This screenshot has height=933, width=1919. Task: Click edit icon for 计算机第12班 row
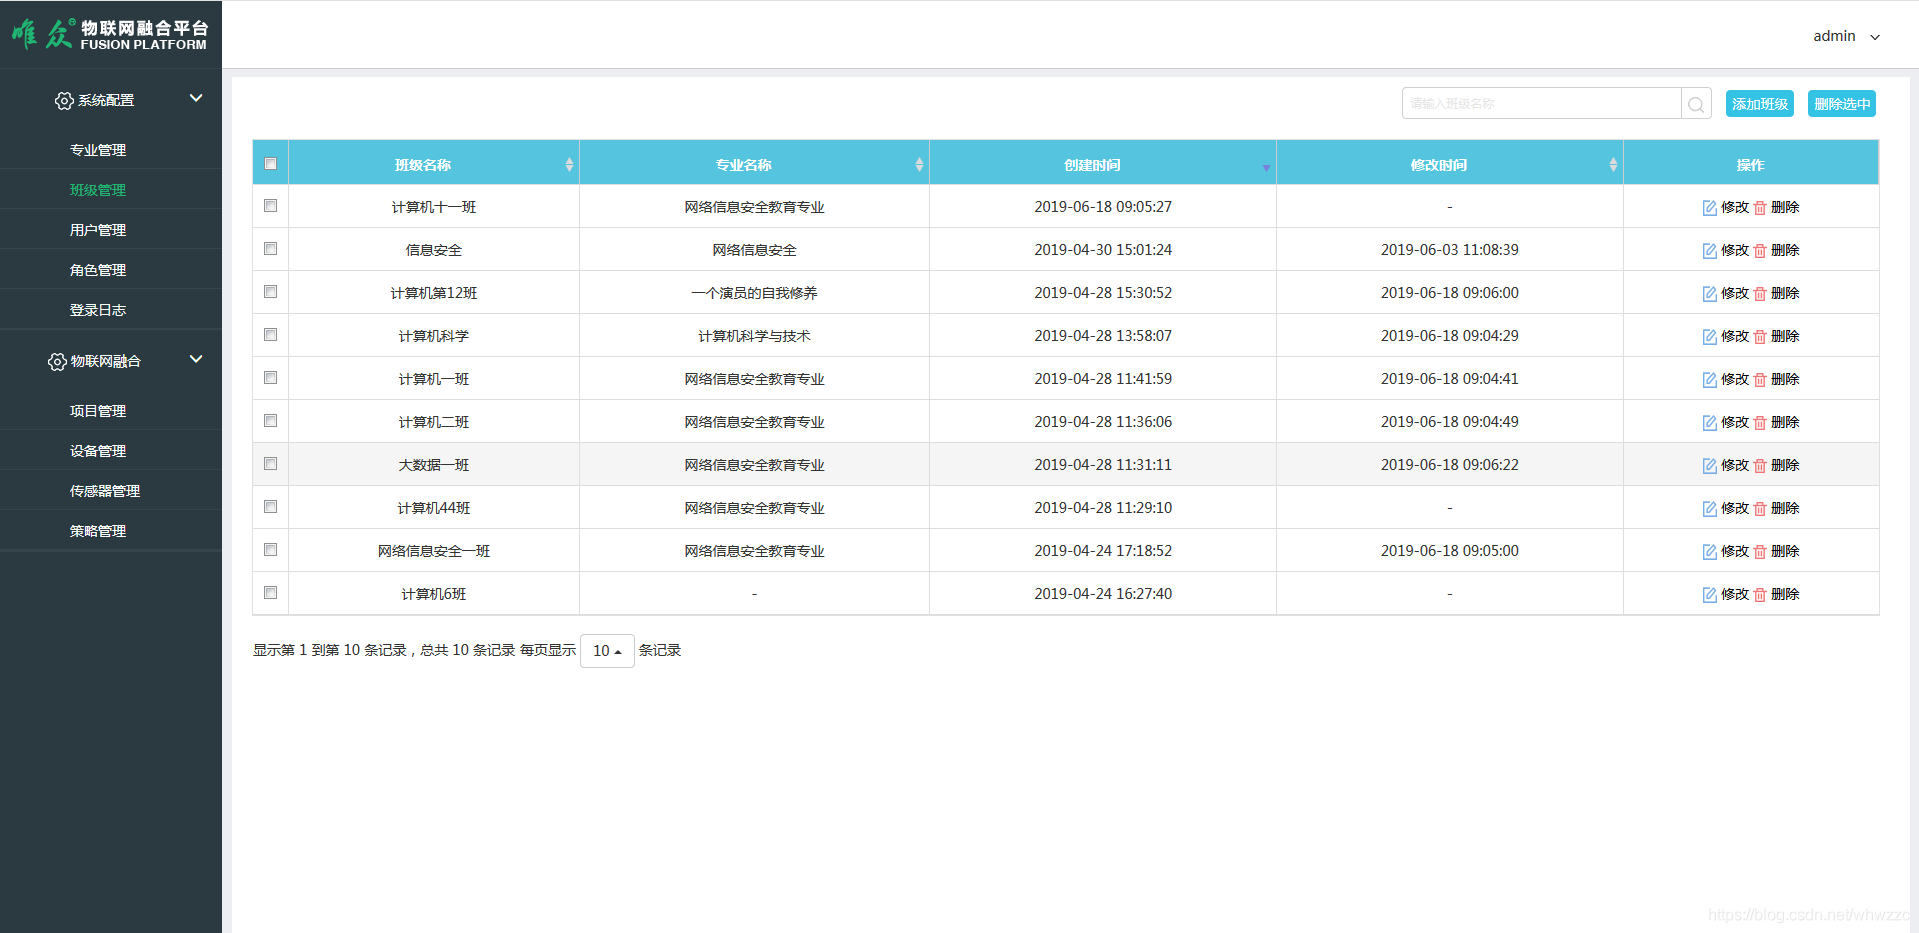pyautogui.click(x=1710, y=294)
